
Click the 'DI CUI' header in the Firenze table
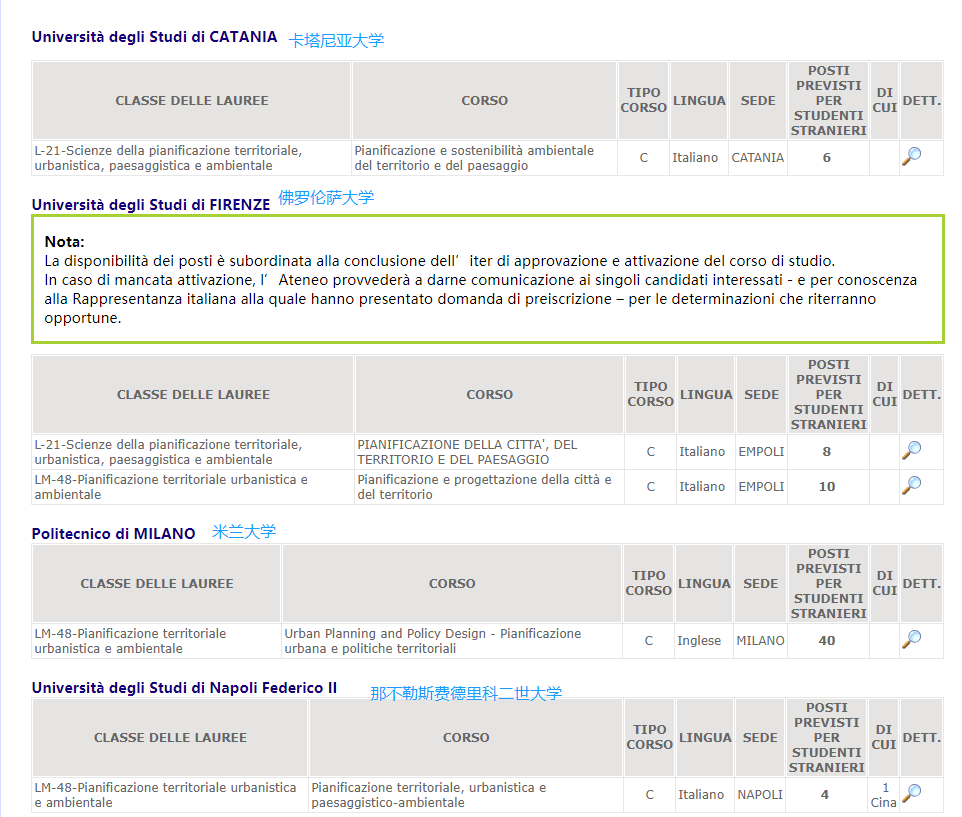coord(885,394)
